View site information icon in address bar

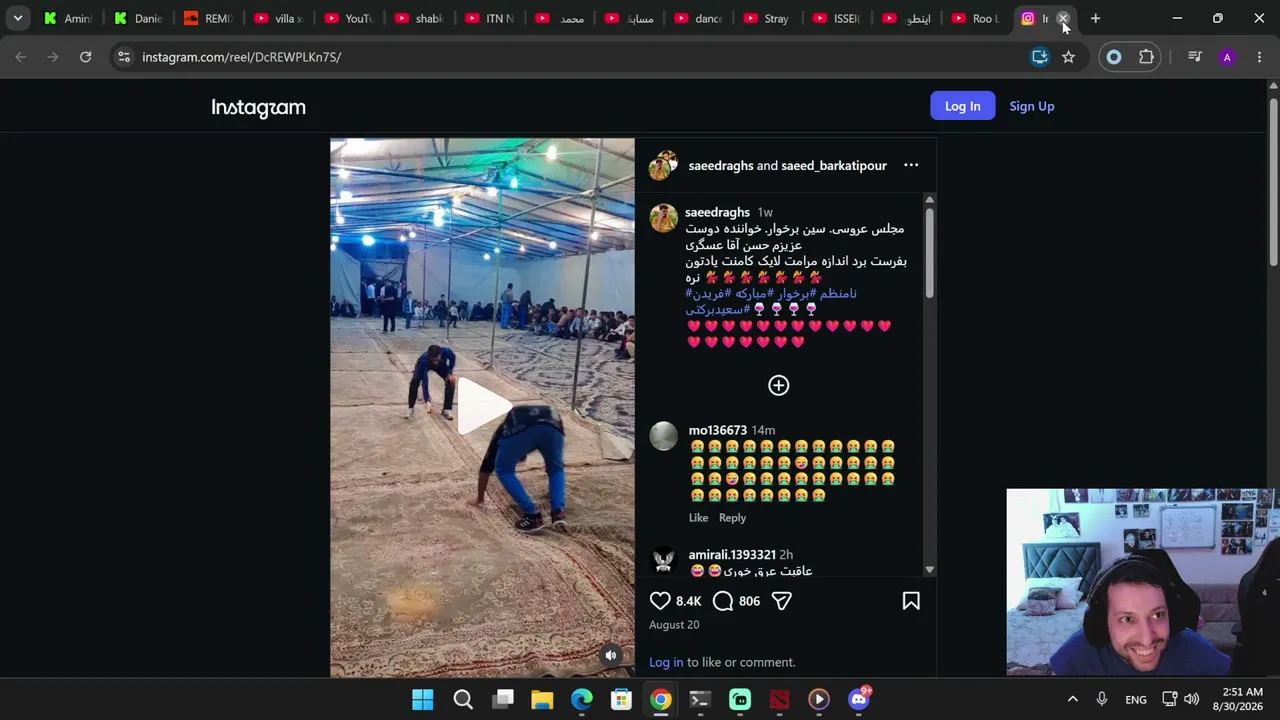click(x=124, y=57)
